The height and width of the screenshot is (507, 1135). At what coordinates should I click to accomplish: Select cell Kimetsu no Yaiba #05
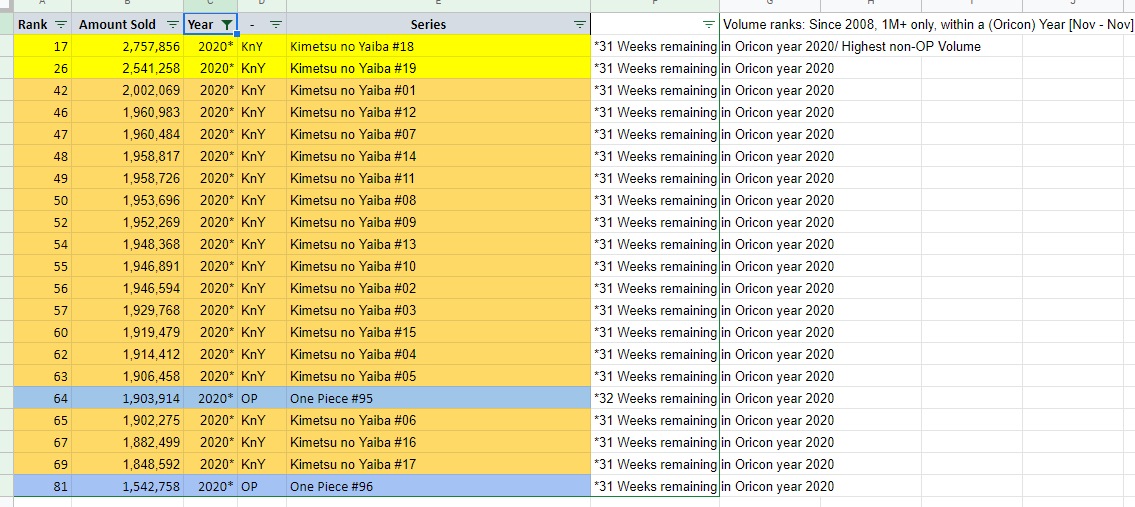(x=438, y=376)
